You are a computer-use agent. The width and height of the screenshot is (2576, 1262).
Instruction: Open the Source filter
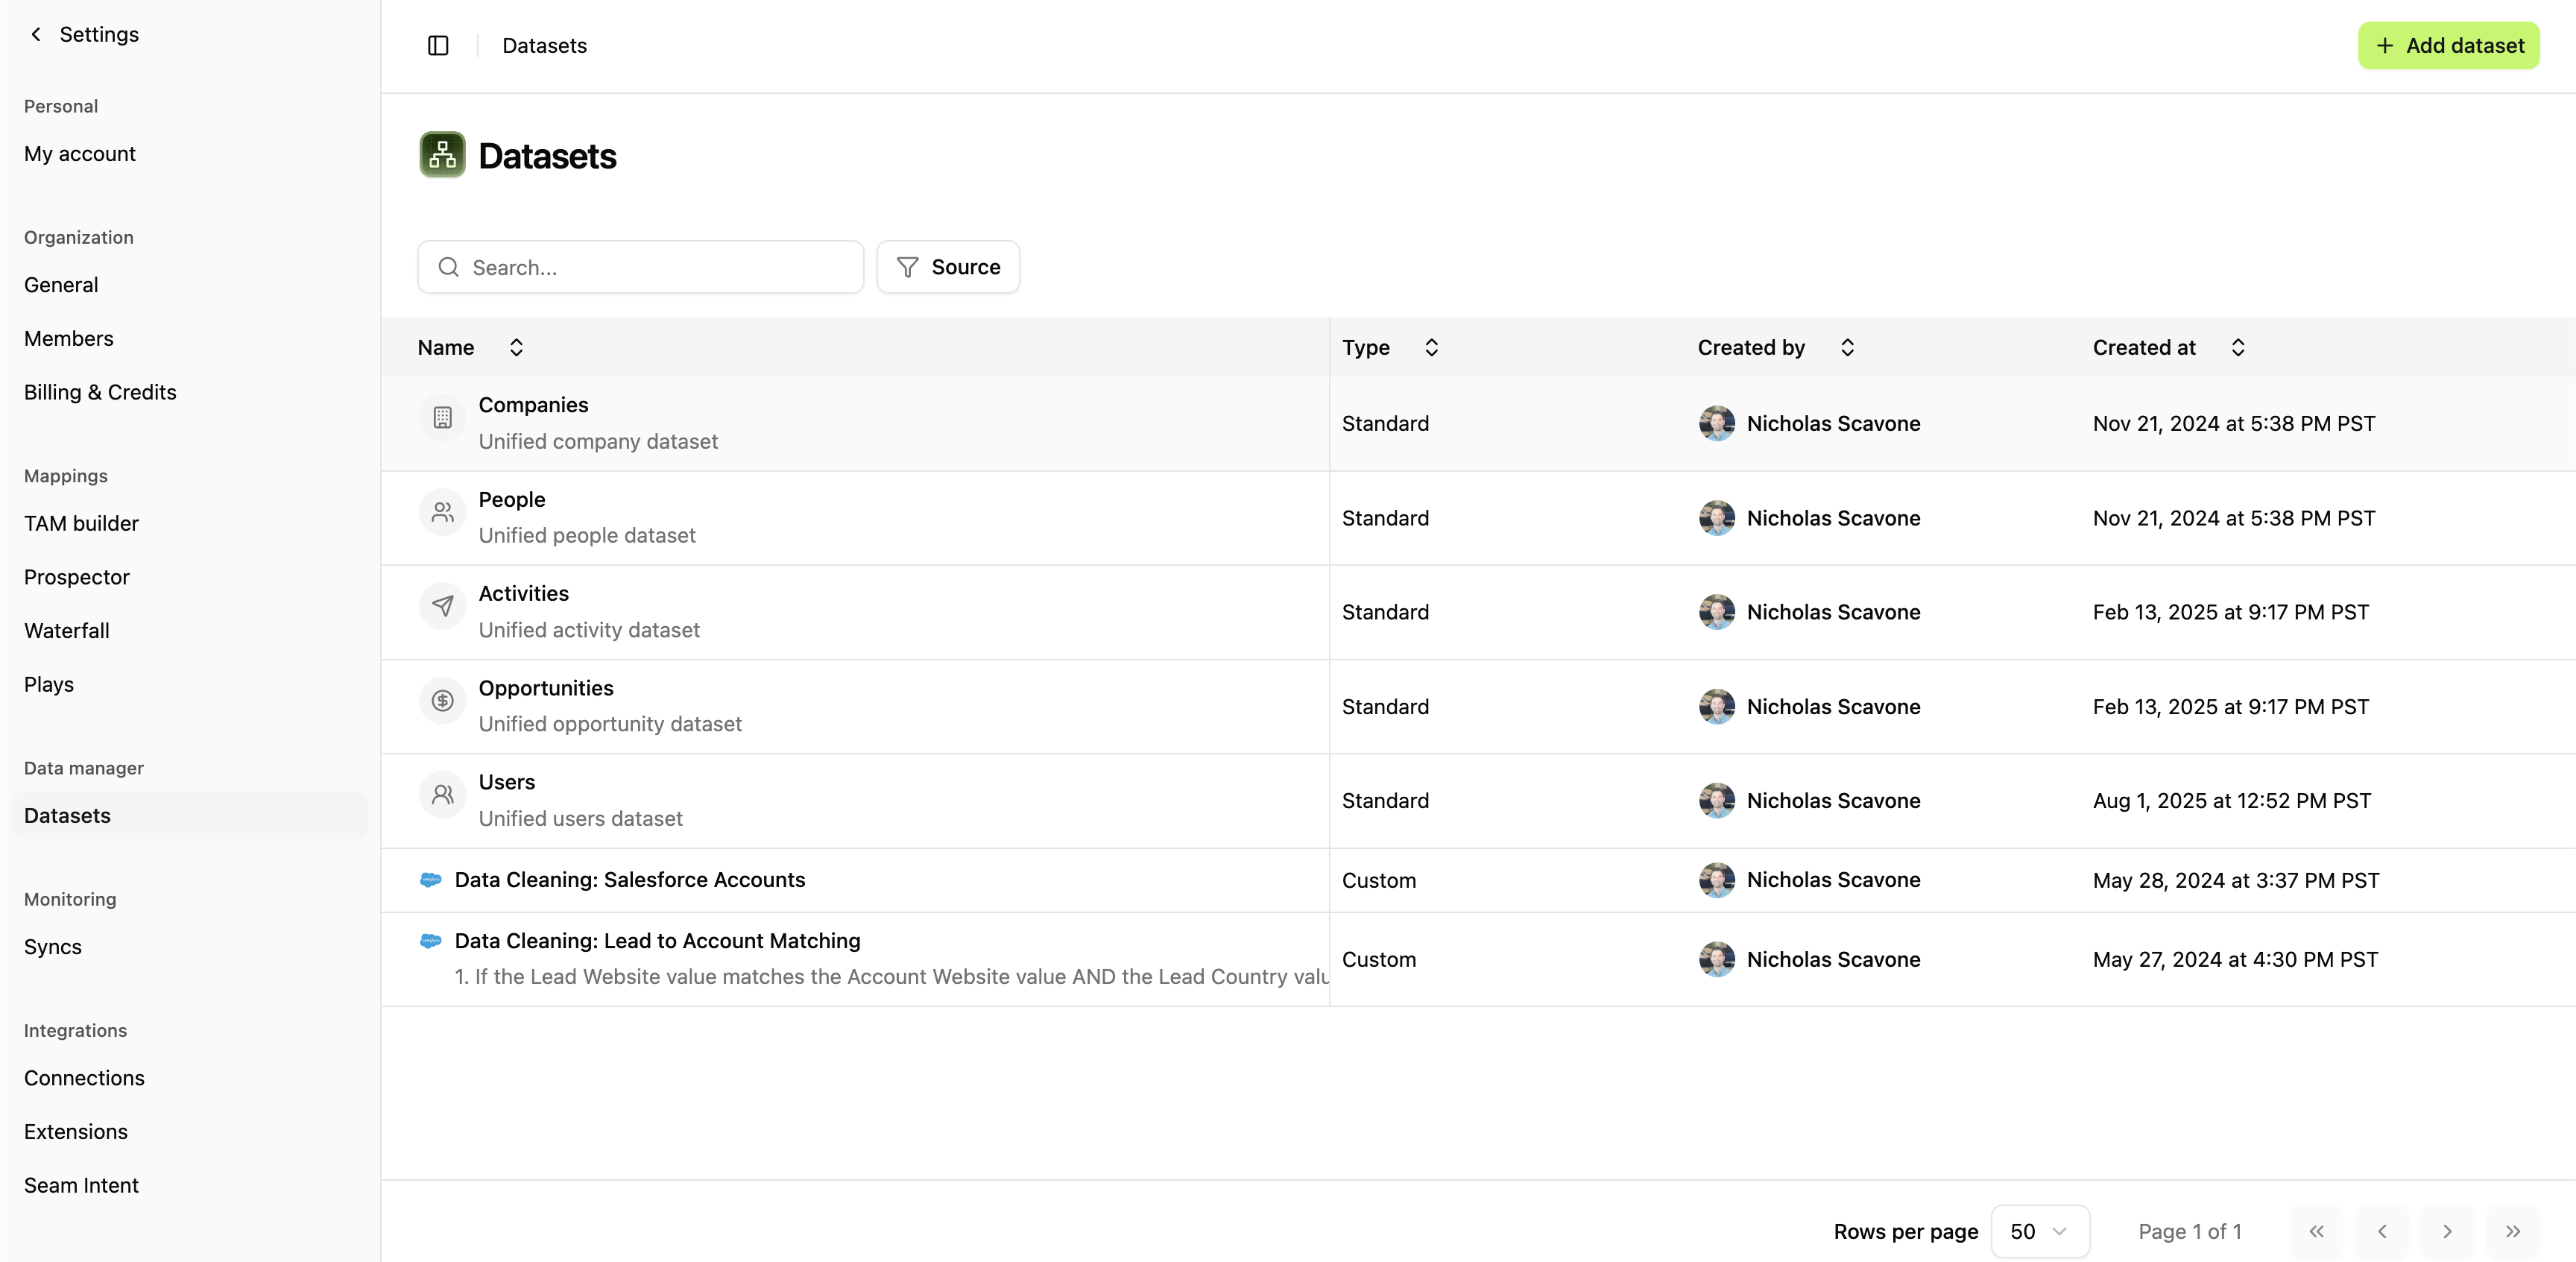coord(947,266)
